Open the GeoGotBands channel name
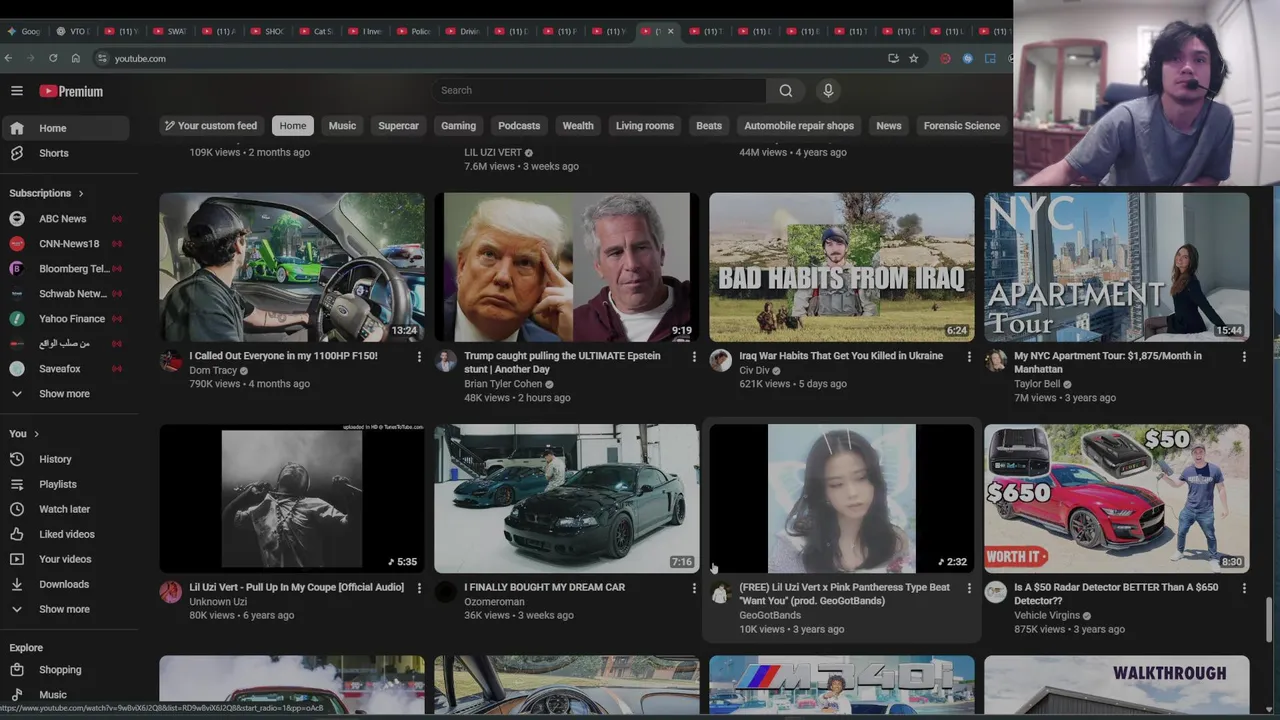The width and height of the screenshot is (1280, 720). (x=770, y=616)
